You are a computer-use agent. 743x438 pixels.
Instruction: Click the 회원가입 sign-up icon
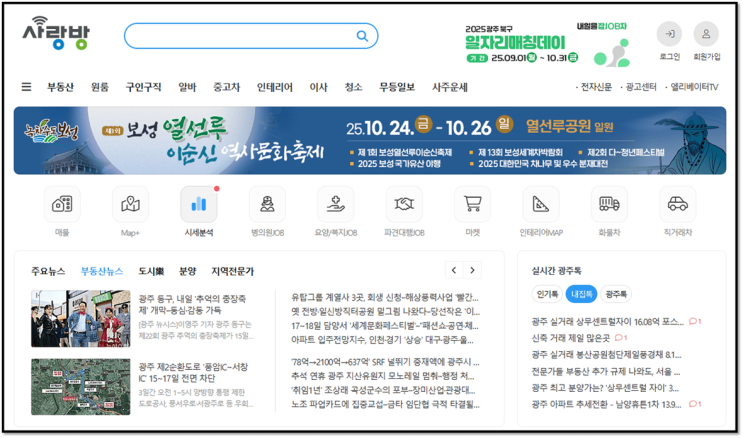tap(706, 34)
